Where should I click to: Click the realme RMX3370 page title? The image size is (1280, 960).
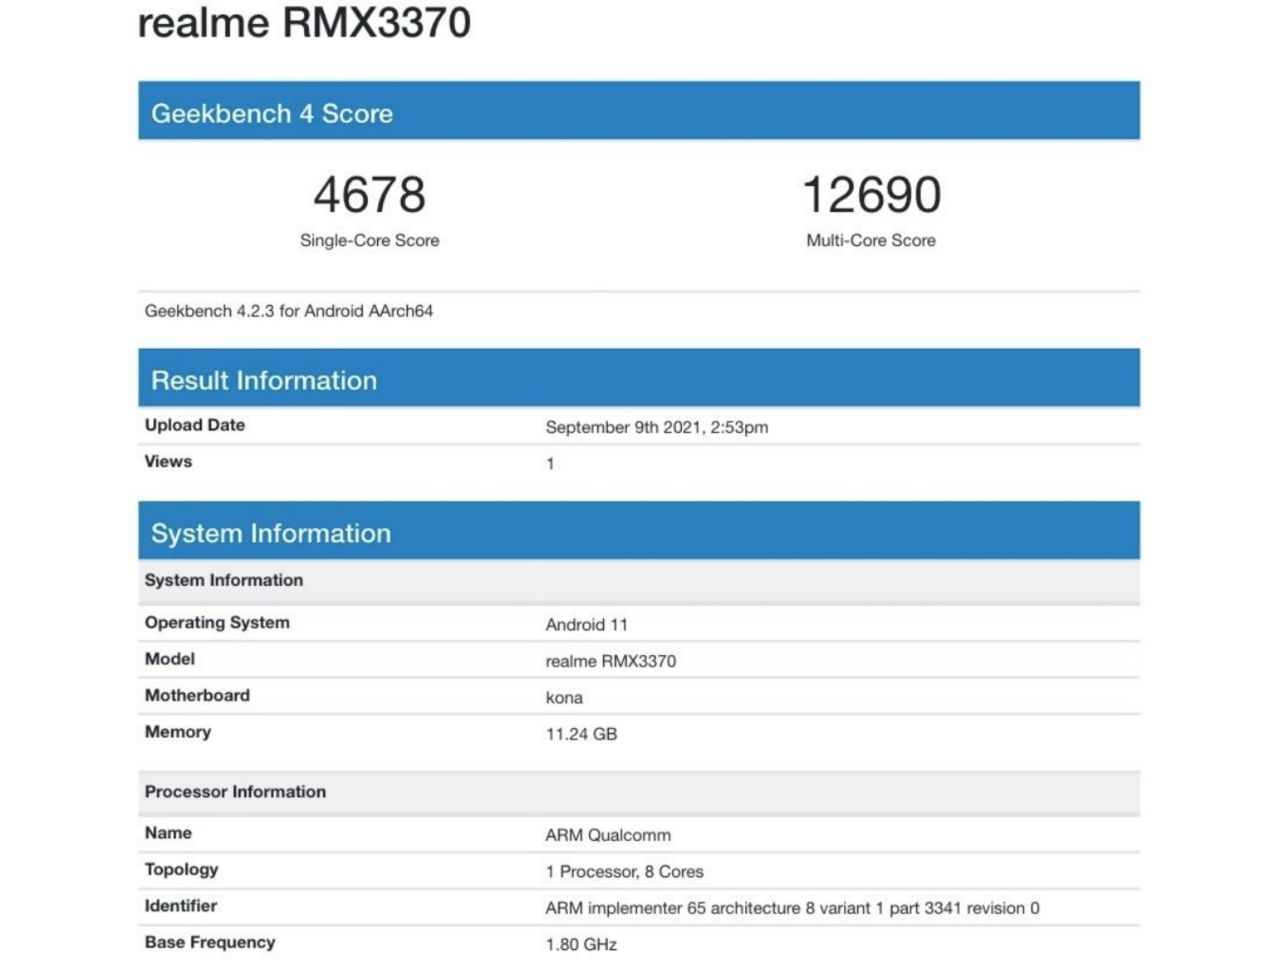click(x=304, y=22)
